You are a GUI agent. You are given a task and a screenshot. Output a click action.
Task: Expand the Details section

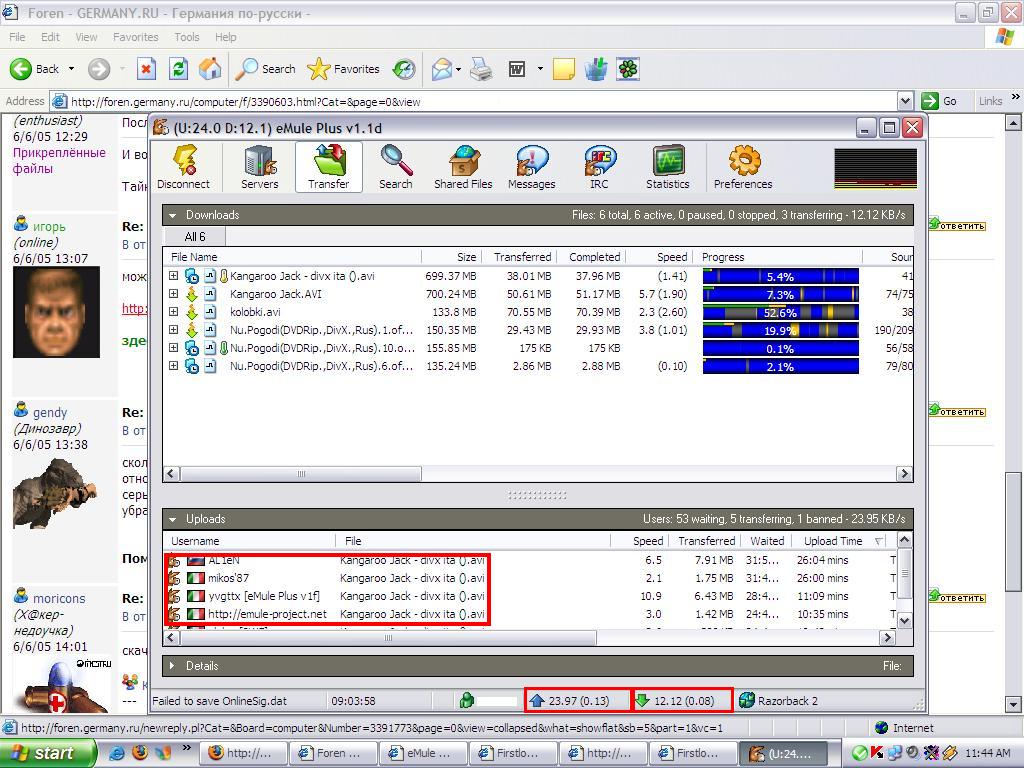(173, 665)
